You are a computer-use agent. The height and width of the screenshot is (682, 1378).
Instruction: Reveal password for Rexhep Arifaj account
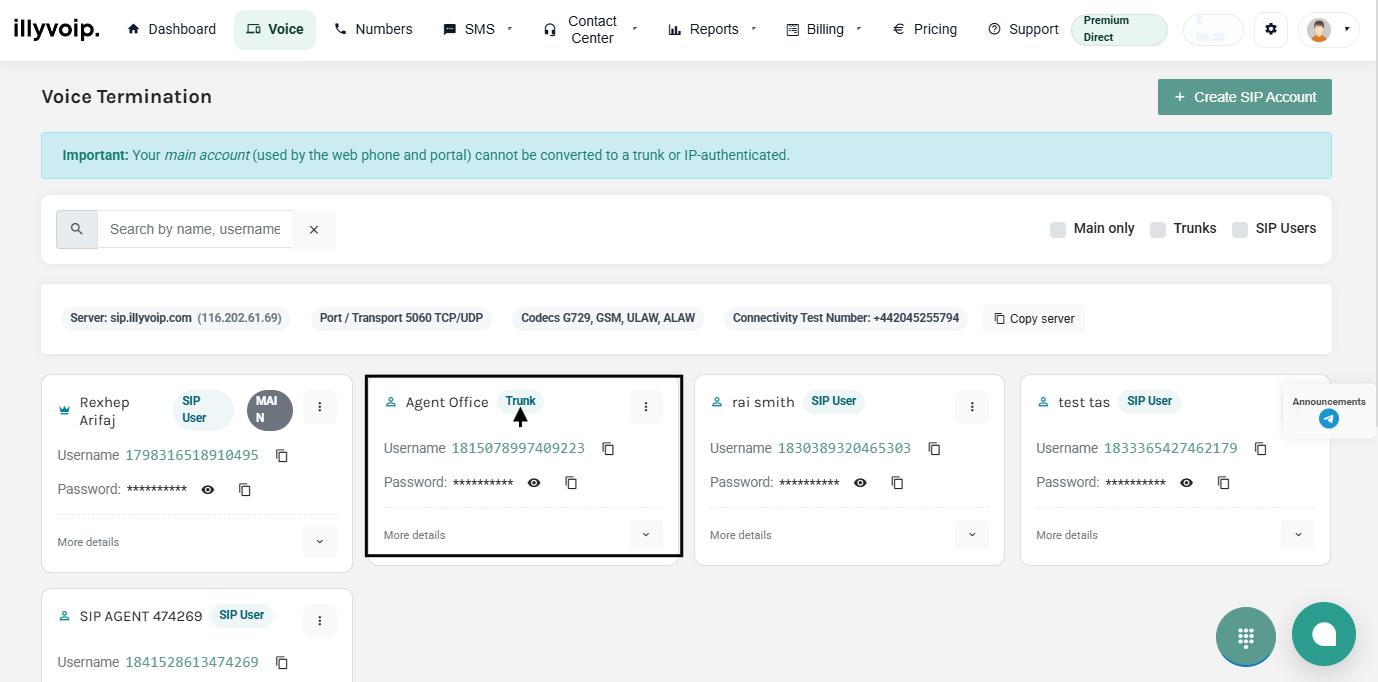[208, 490]
